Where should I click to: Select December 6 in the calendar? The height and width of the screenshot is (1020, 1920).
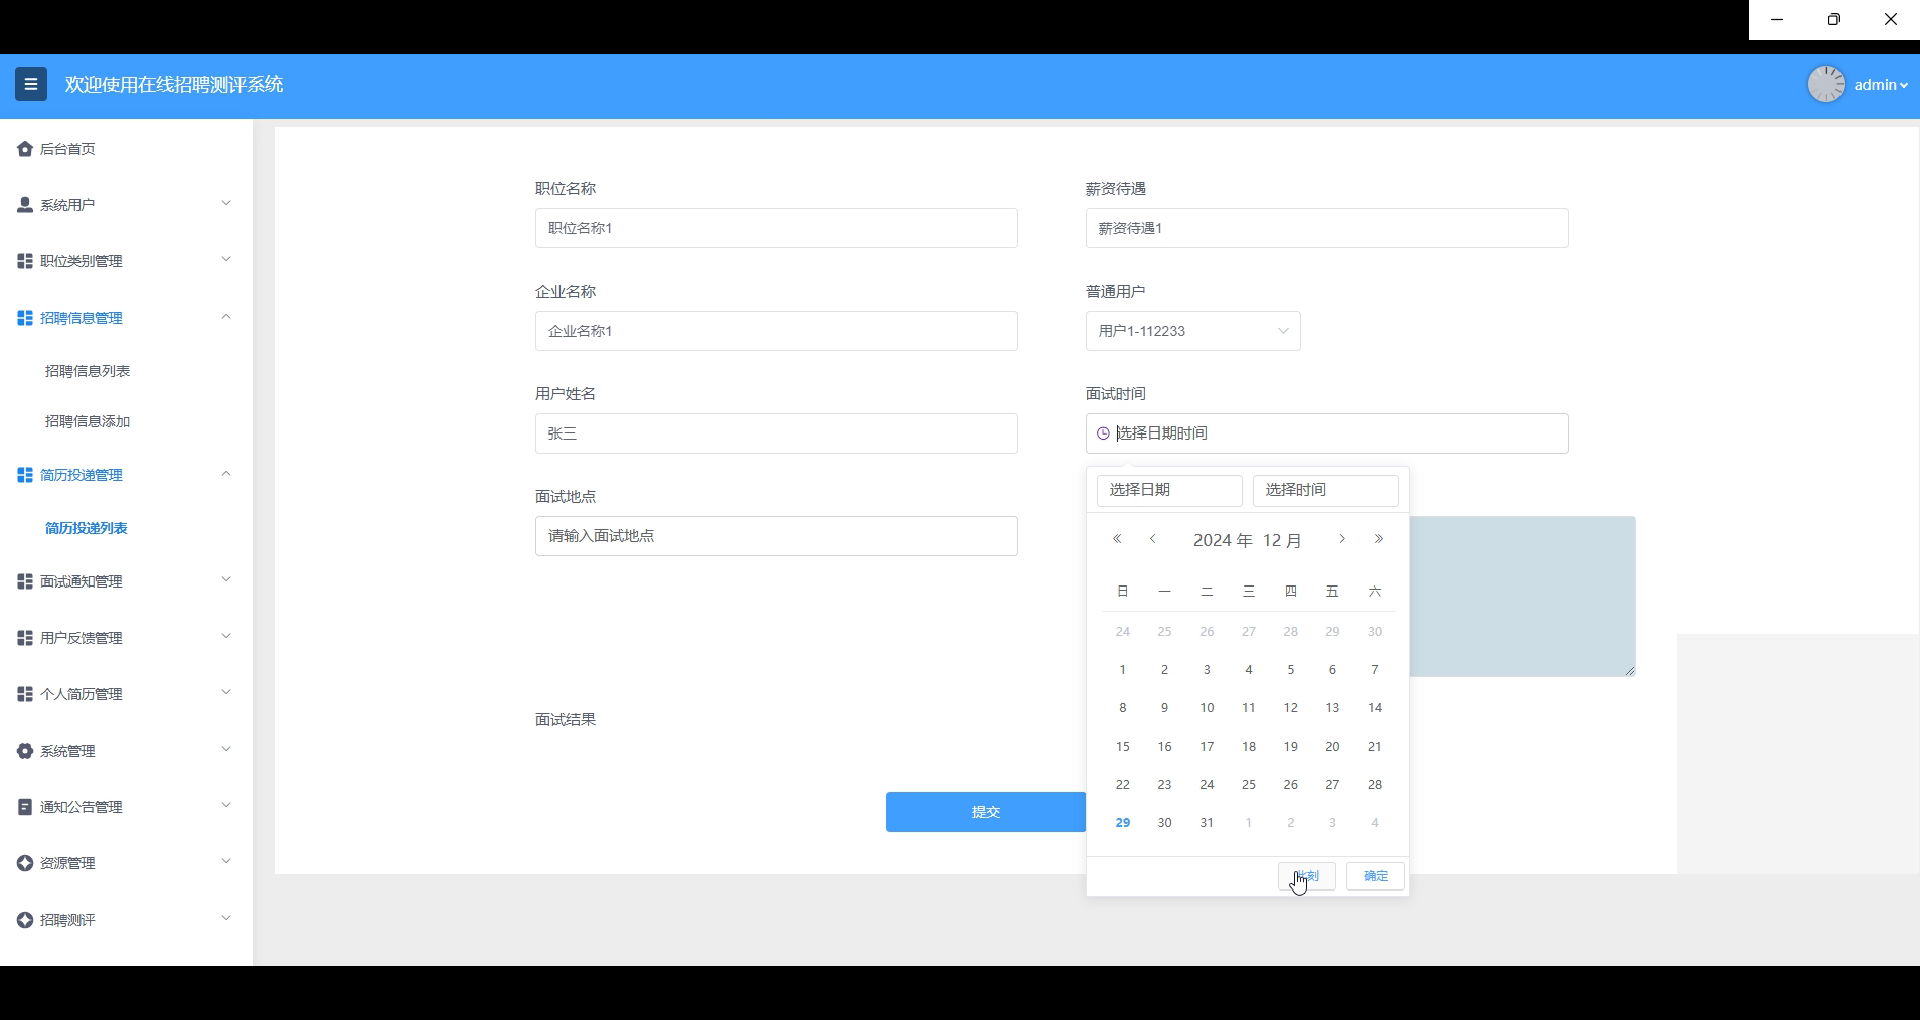point(1332,670)
